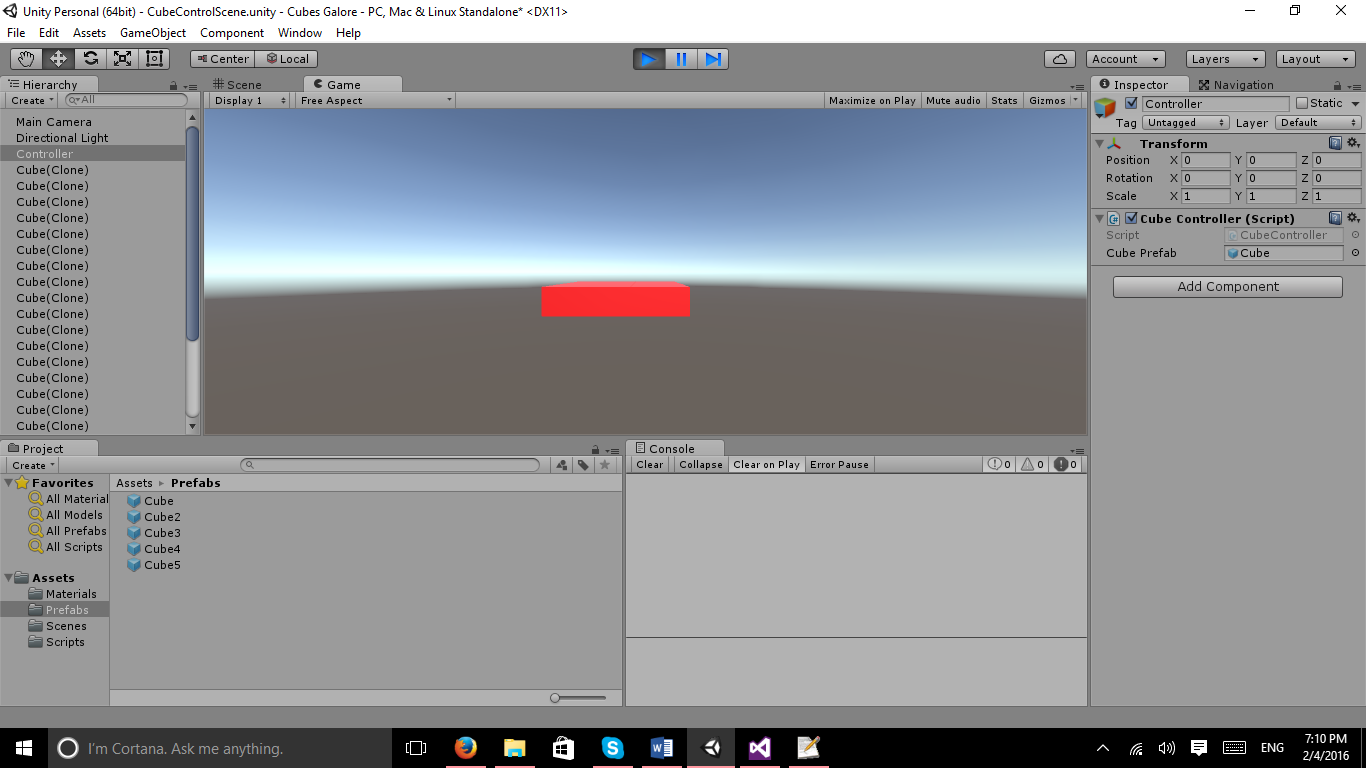1366x768 pixels.
Task: Click the Step frame button
Action: point(713,59)
